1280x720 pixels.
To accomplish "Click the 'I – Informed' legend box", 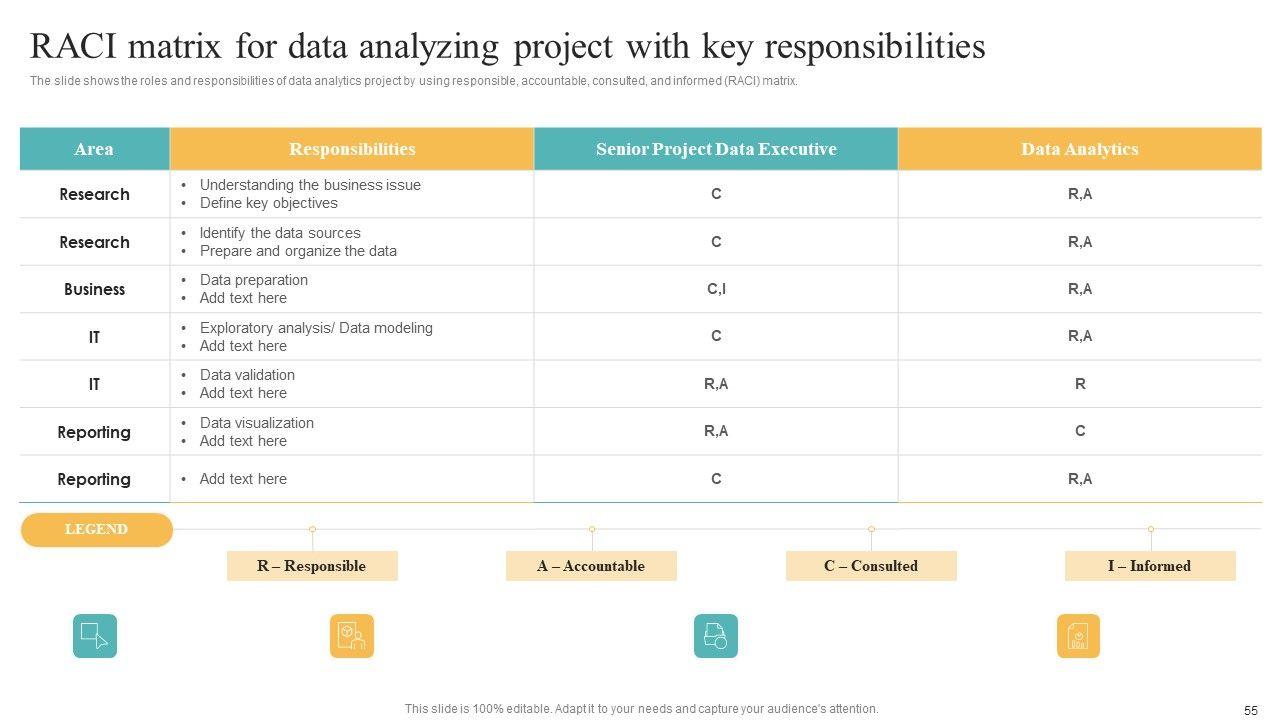I will point(1150,566).
